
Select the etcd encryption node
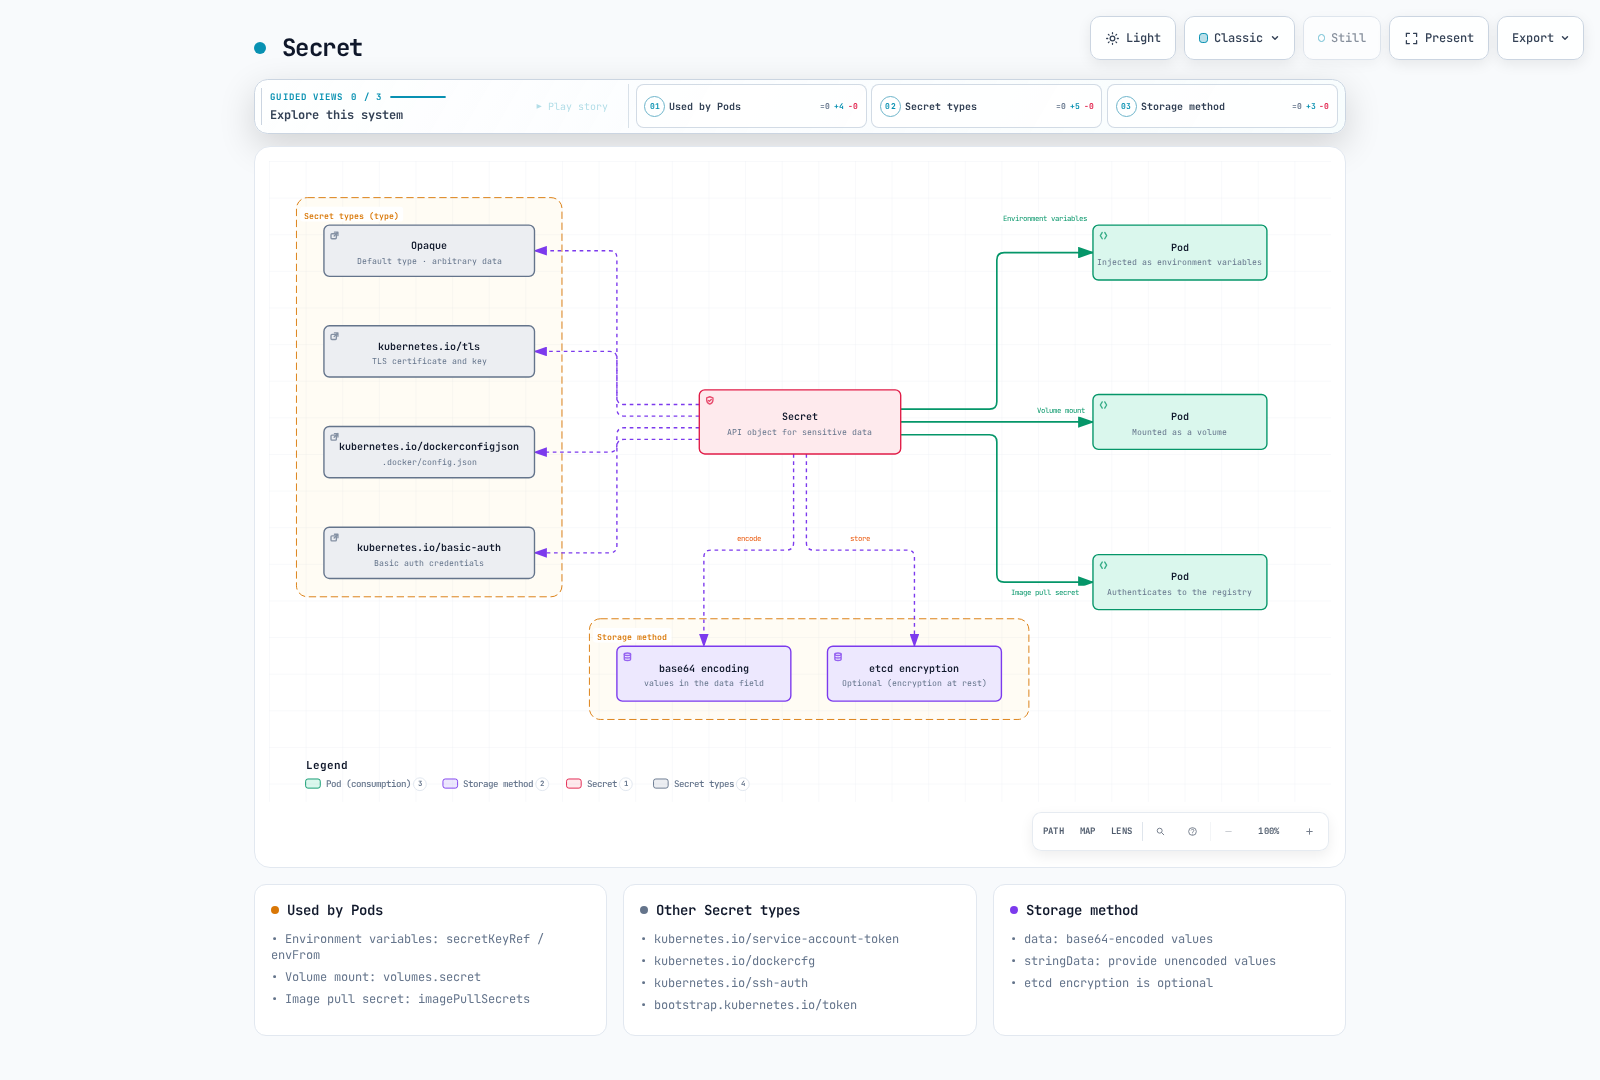pyautogui.click(x=914, y=674)
